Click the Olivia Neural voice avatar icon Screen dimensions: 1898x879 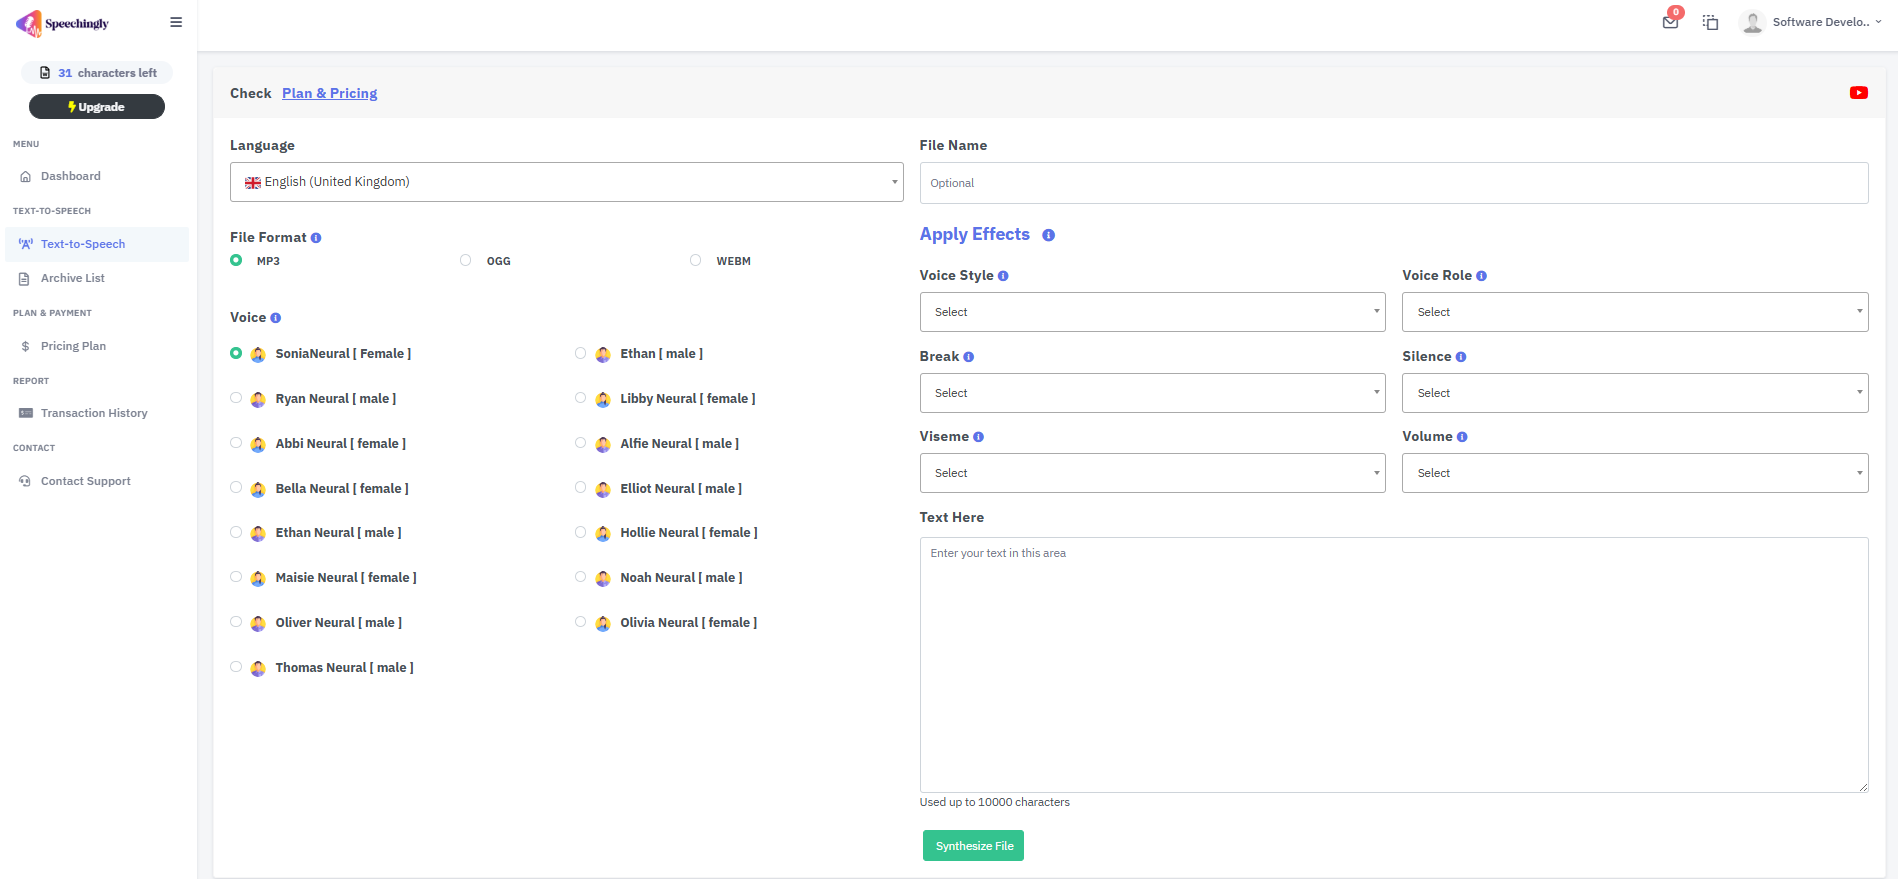tap(603, 623)
